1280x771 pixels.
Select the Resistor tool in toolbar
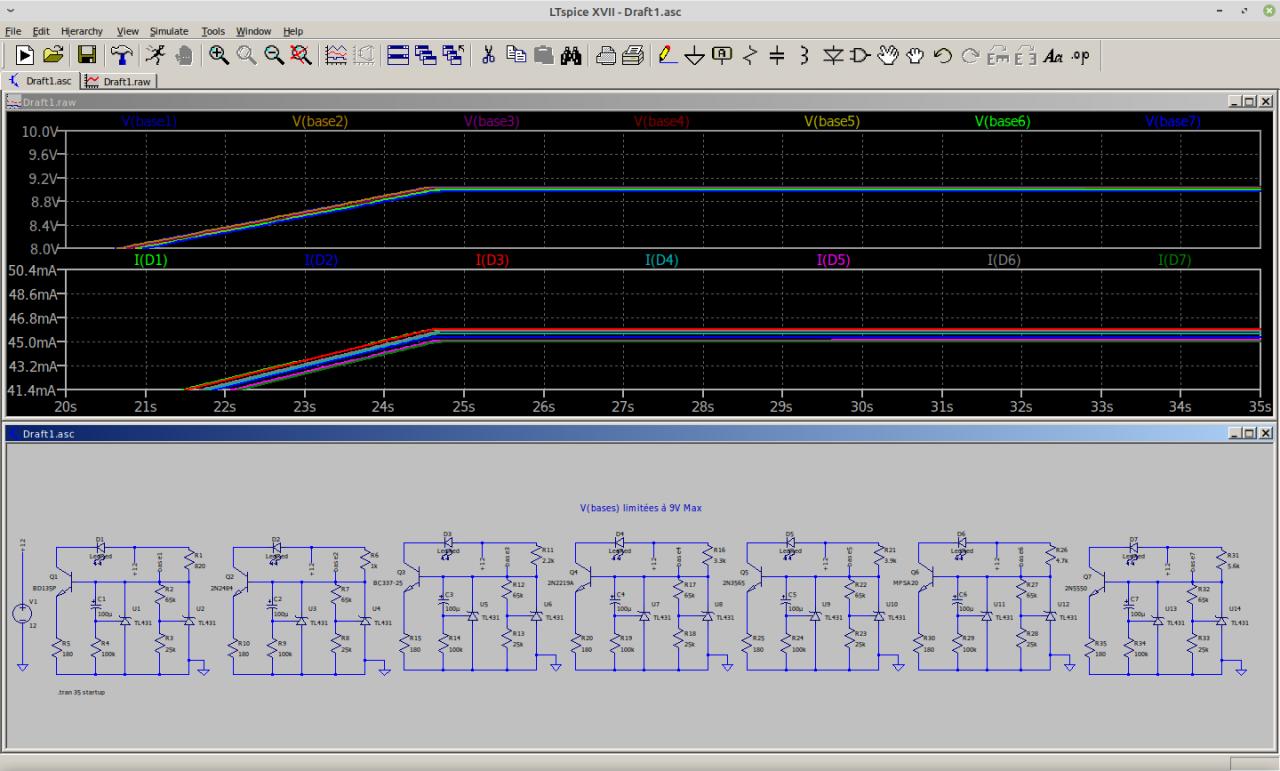(750, 56)
